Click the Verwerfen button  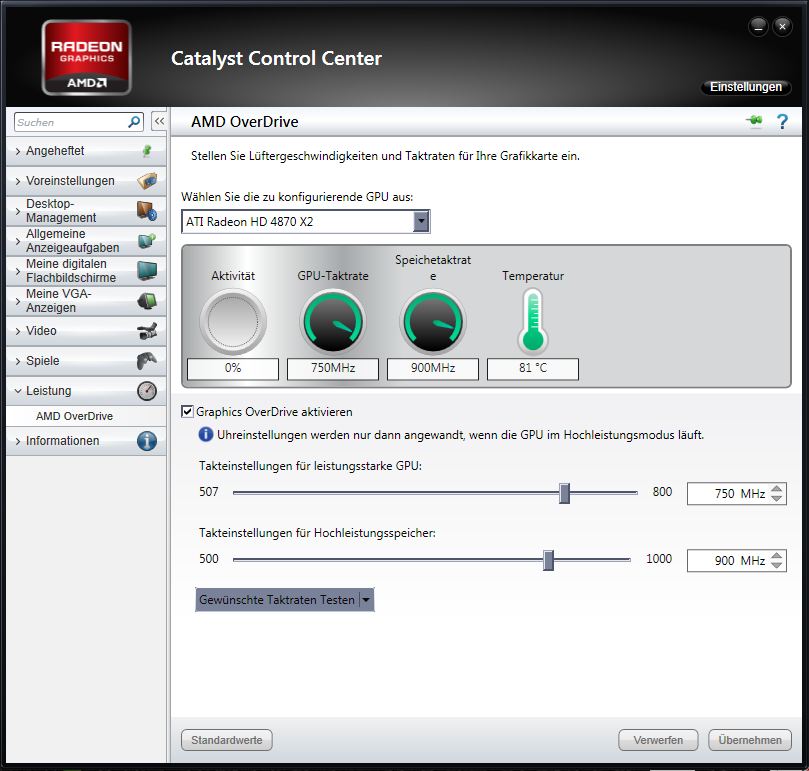tap(658, 740)
